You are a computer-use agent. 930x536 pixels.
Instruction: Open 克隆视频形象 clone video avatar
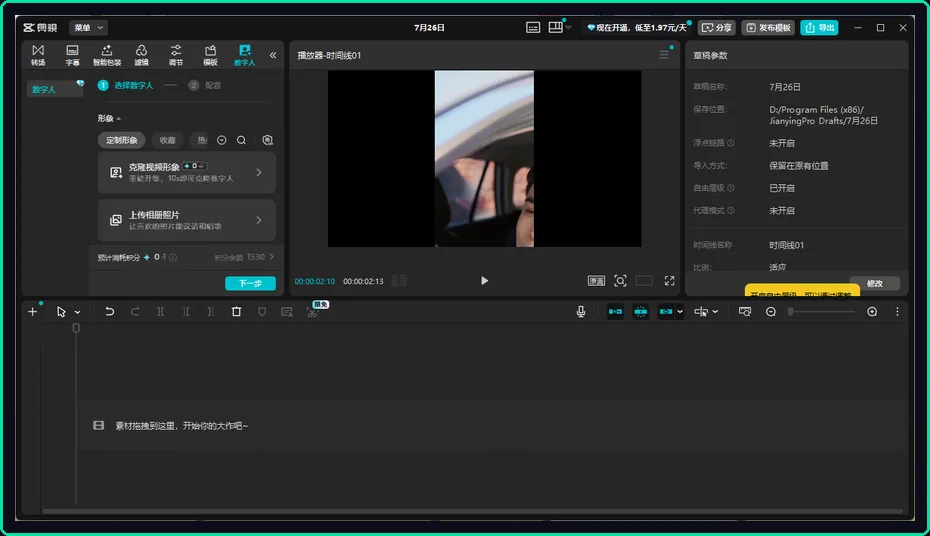tap(187, 172)
